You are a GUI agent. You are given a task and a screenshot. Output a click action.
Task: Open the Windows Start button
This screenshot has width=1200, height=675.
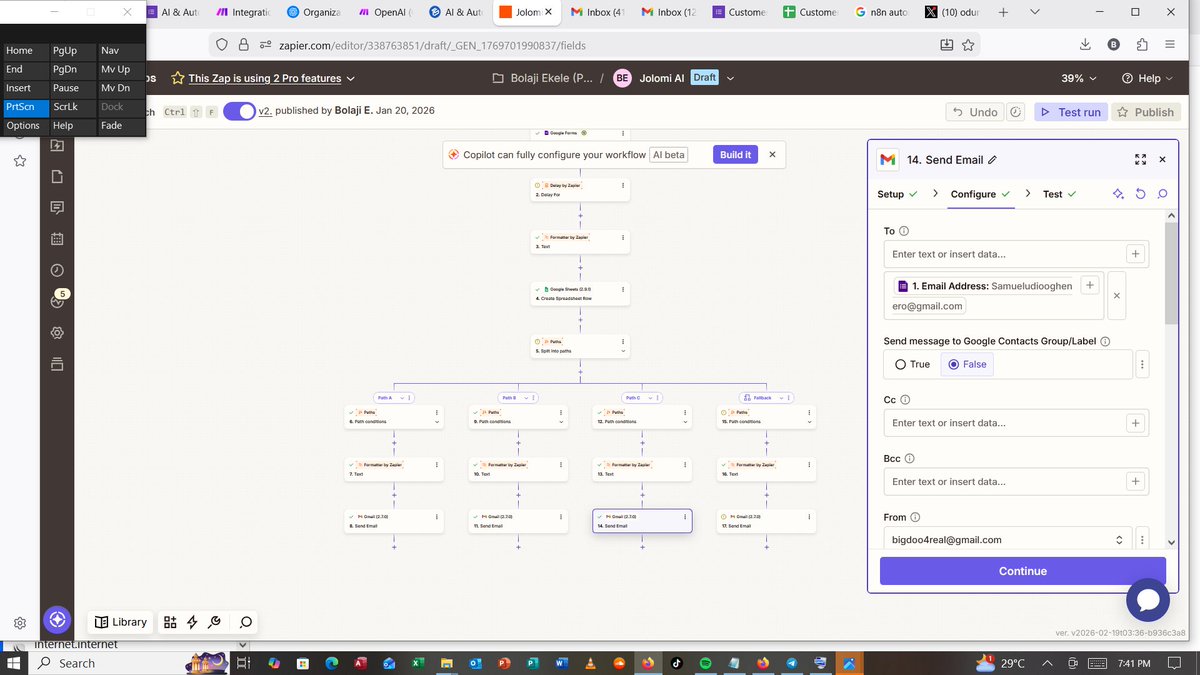tap(14, 663)
